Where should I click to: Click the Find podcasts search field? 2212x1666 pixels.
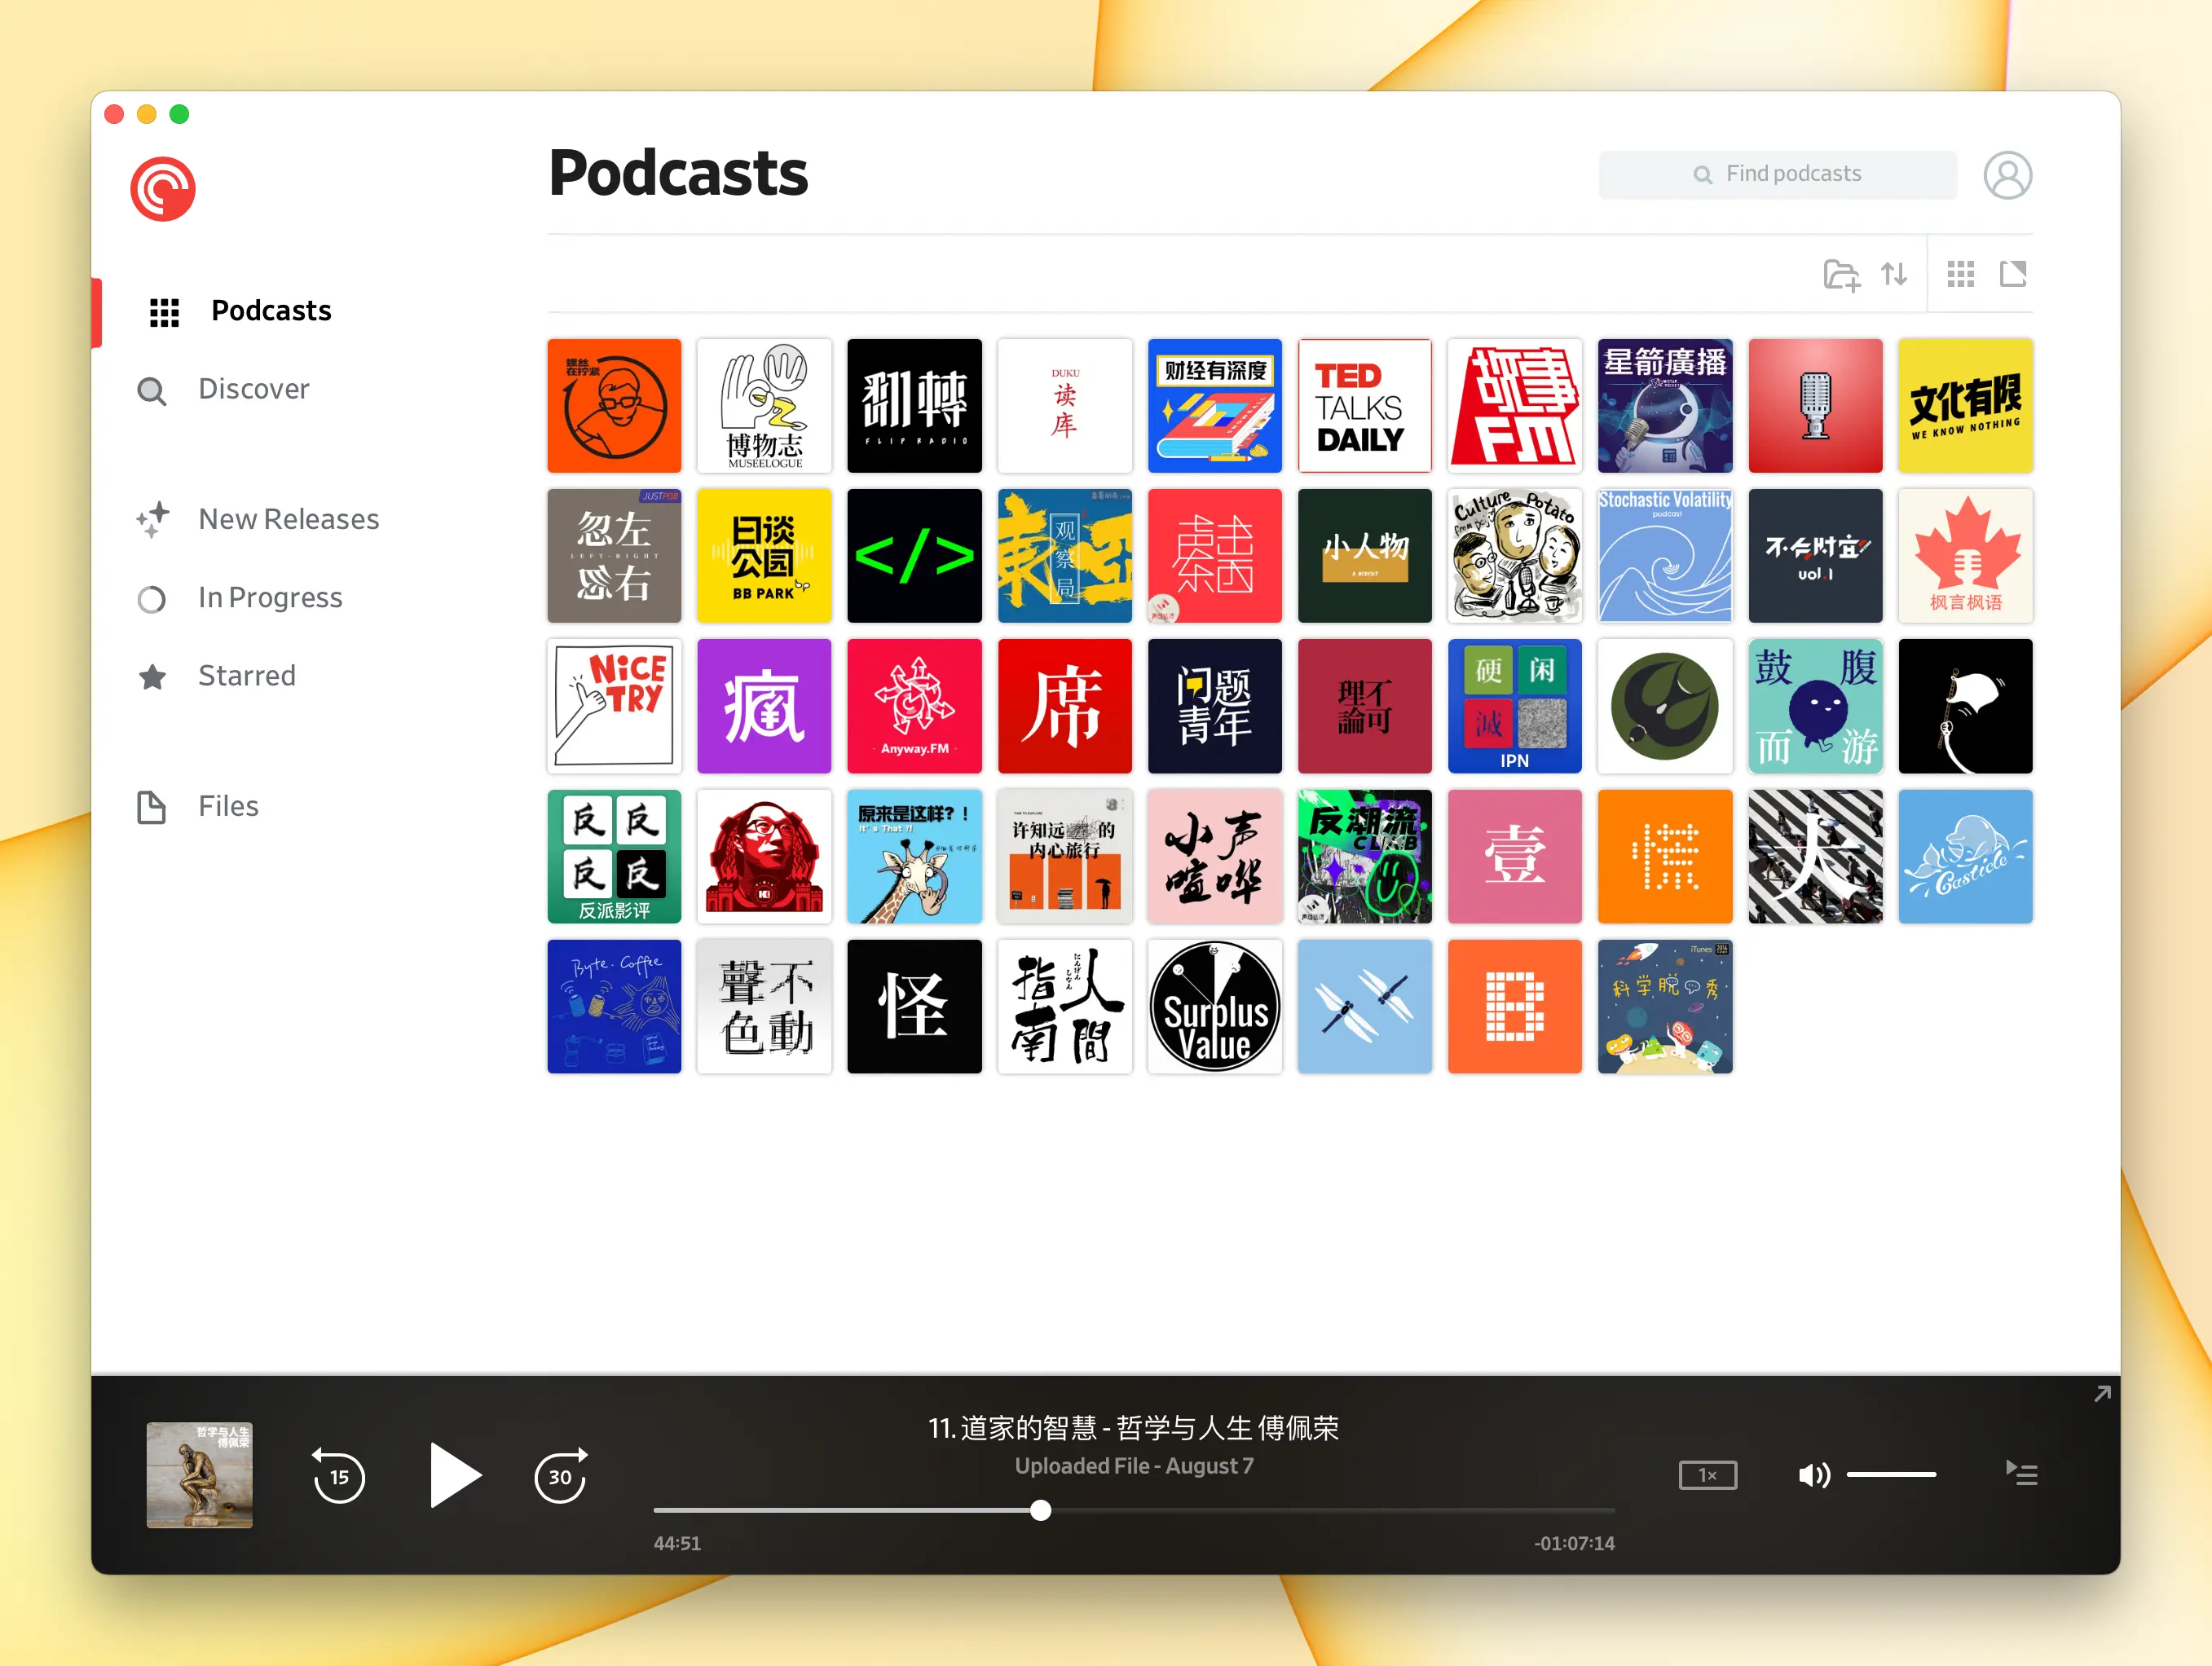pos(1777,174)
